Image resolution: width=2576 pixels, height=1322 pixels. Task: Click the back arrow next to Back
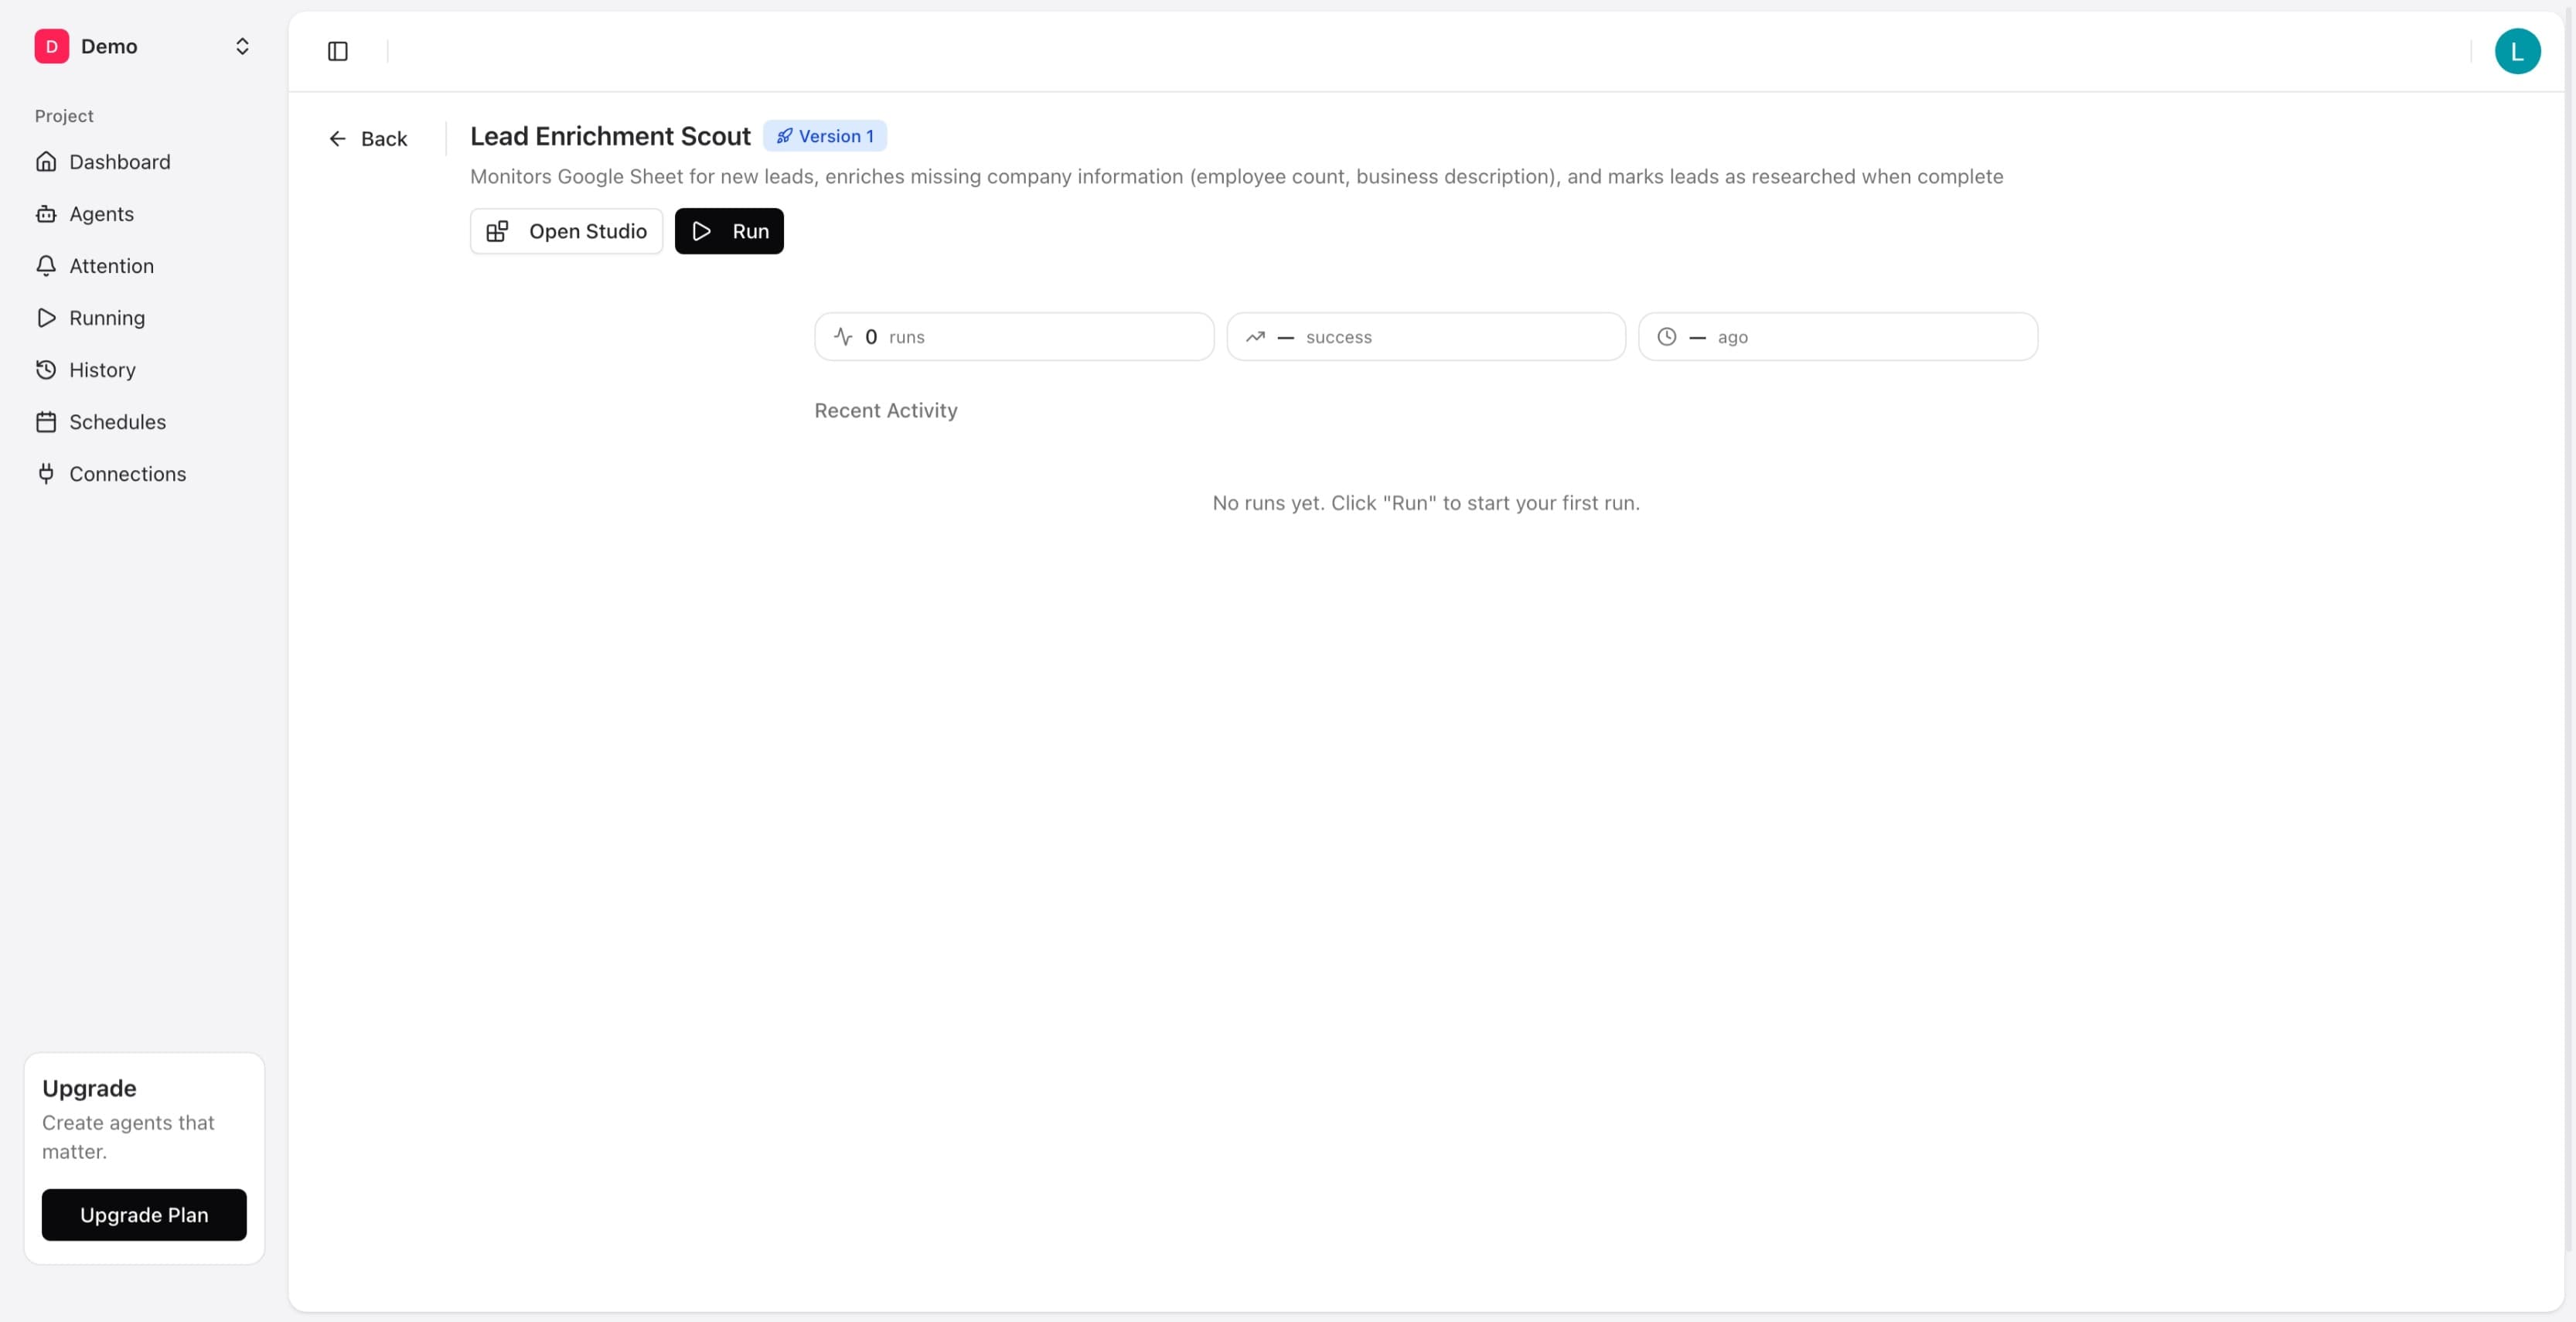(x=338, y=138)
